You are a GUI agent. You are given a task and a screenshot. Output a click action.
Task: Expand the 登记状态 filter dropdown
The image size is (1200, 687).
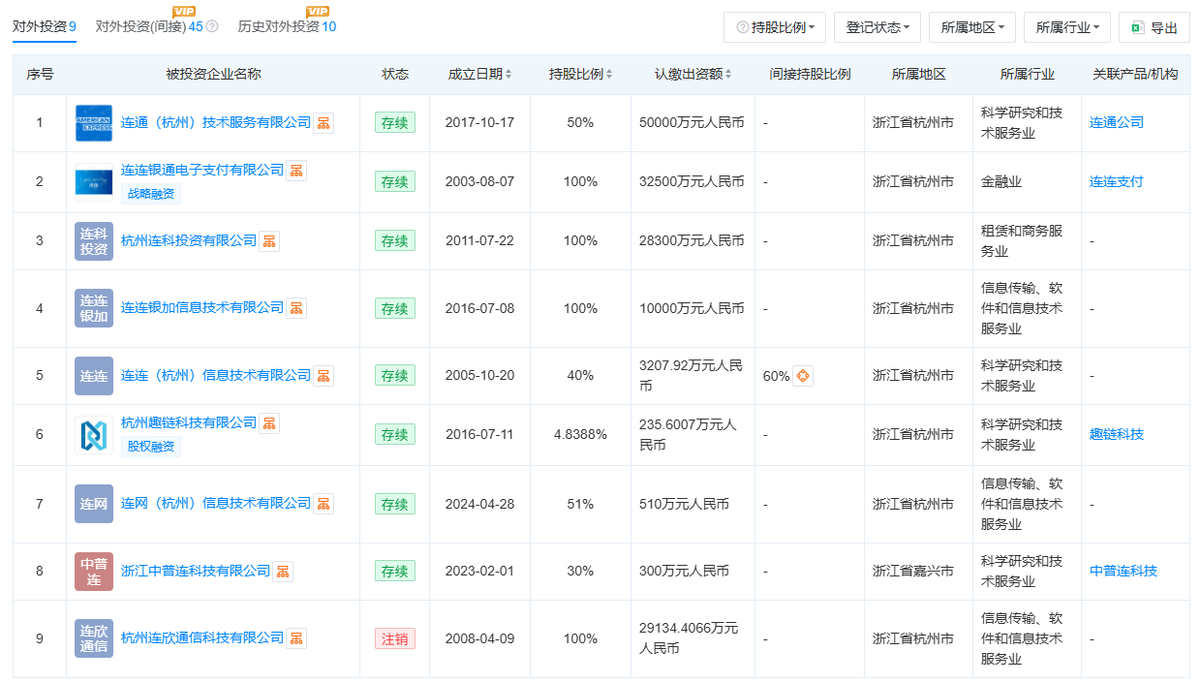pyautogui.click(x=877, y=28)
